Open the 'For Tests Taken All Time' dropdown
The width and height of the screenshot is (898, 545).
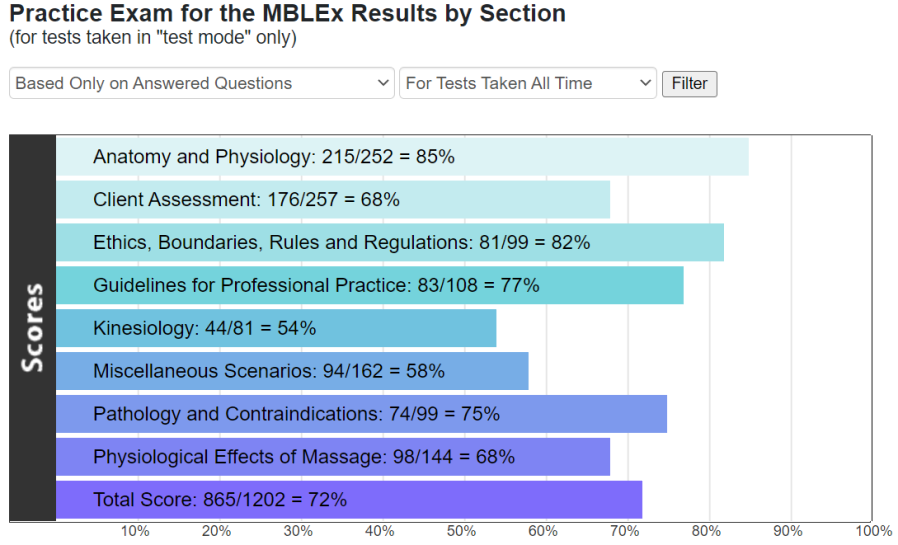527,83
